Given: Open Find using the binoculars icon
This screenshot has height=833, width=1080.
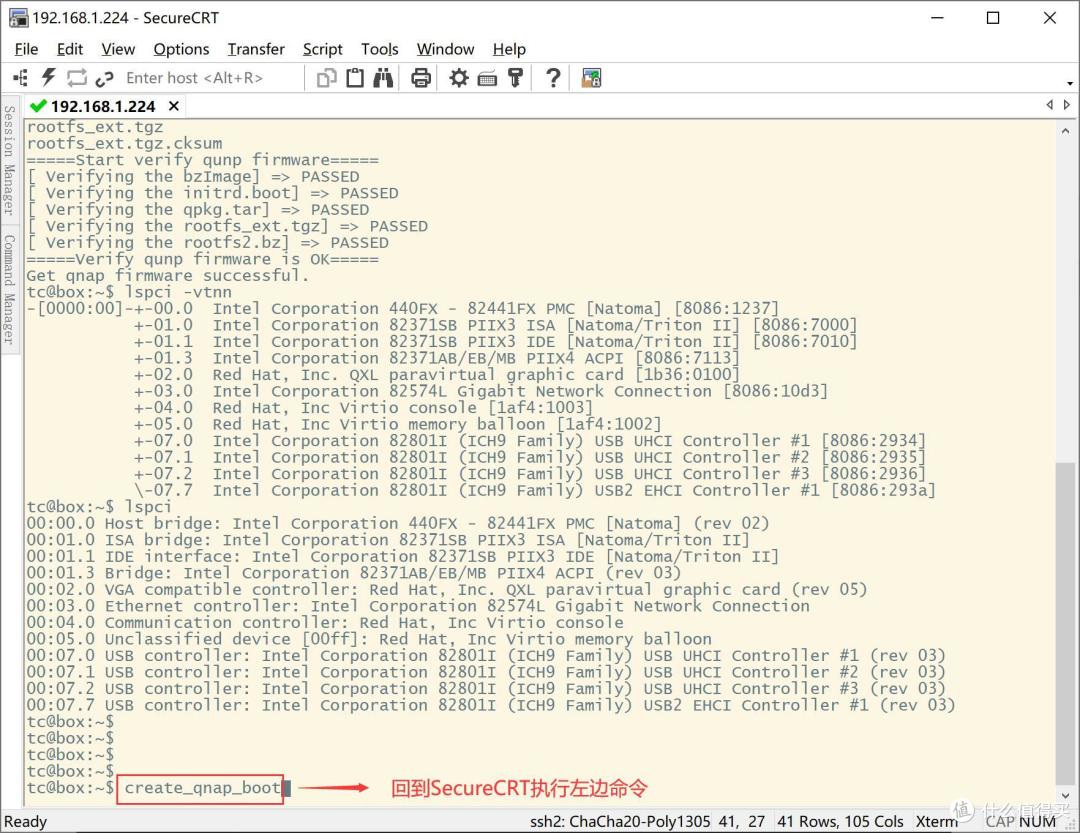Looking at the screenshot, I should point(384,78).
